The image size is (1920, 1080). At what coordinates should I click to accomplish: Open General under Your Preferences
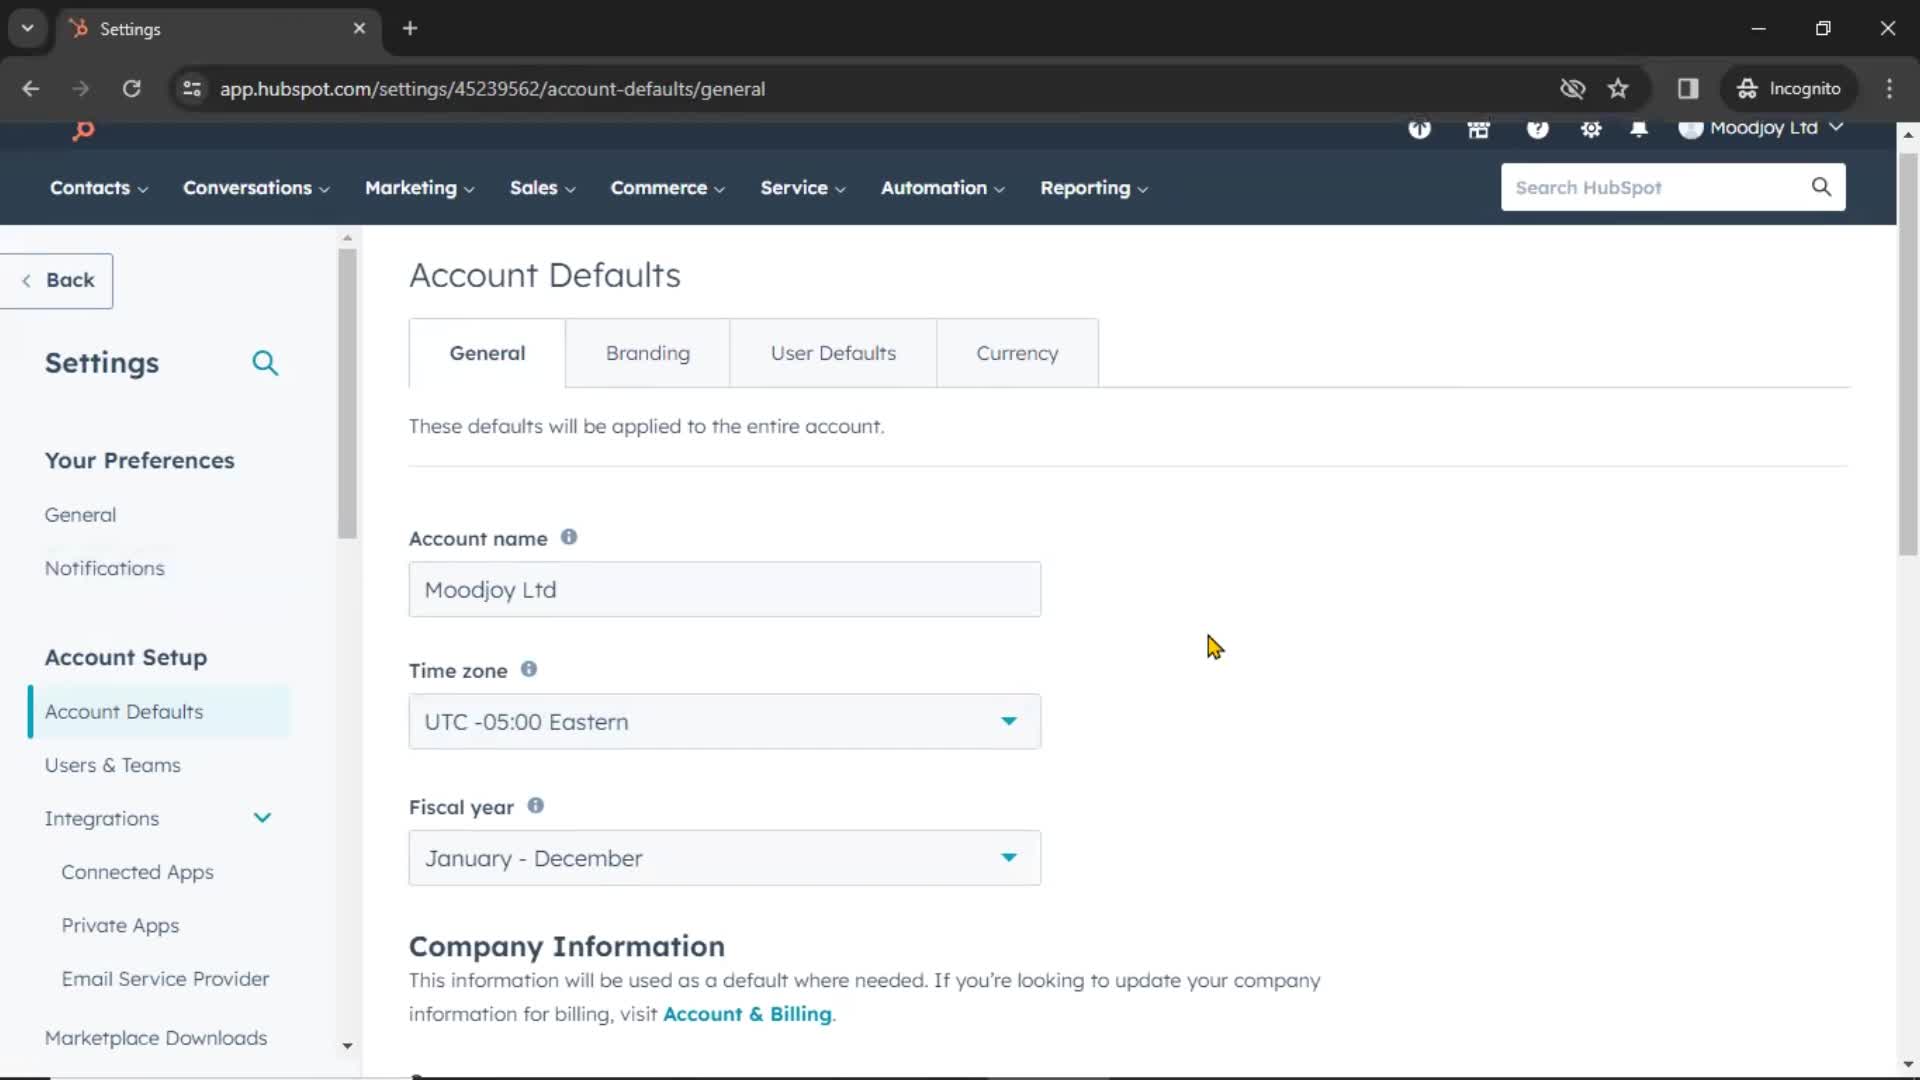tap(80, 515)
